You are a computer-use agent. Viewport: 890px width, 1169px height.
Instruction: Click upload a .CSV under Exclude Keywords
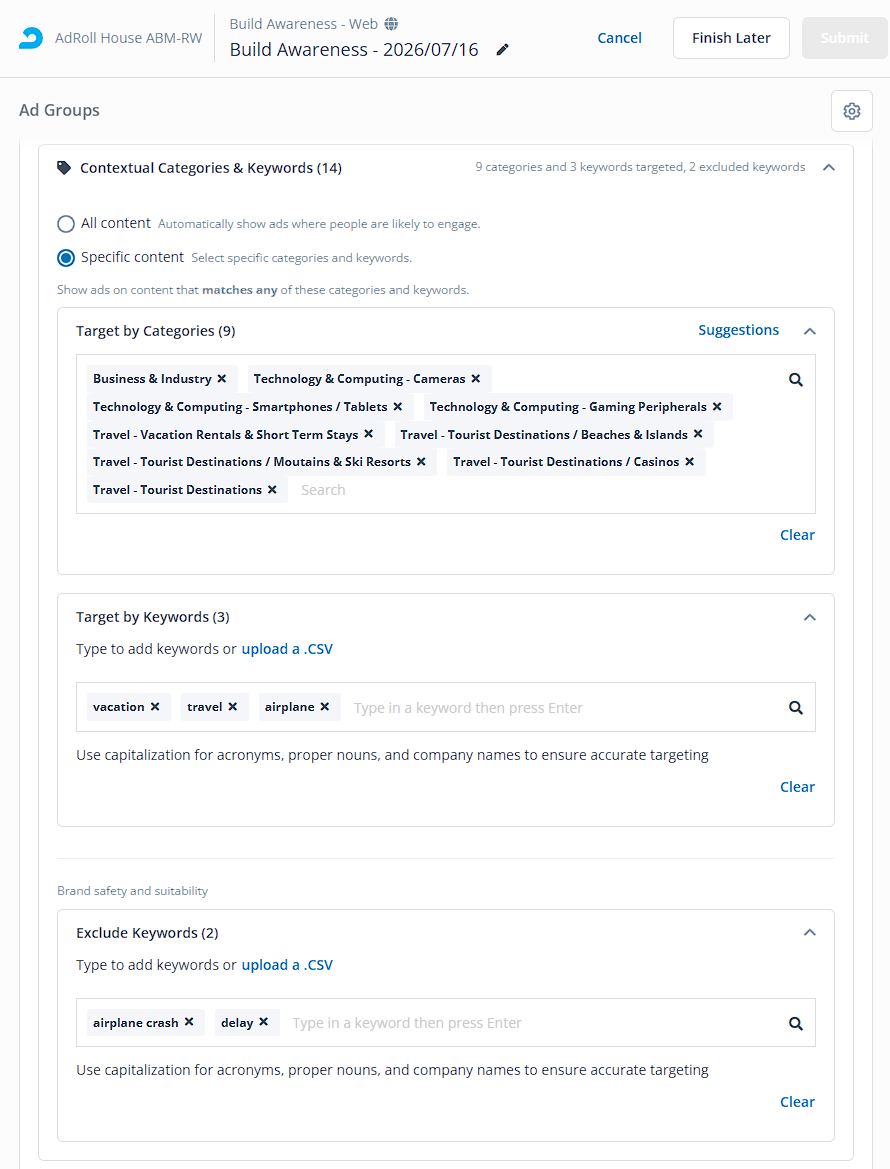[x=287, y=965]
